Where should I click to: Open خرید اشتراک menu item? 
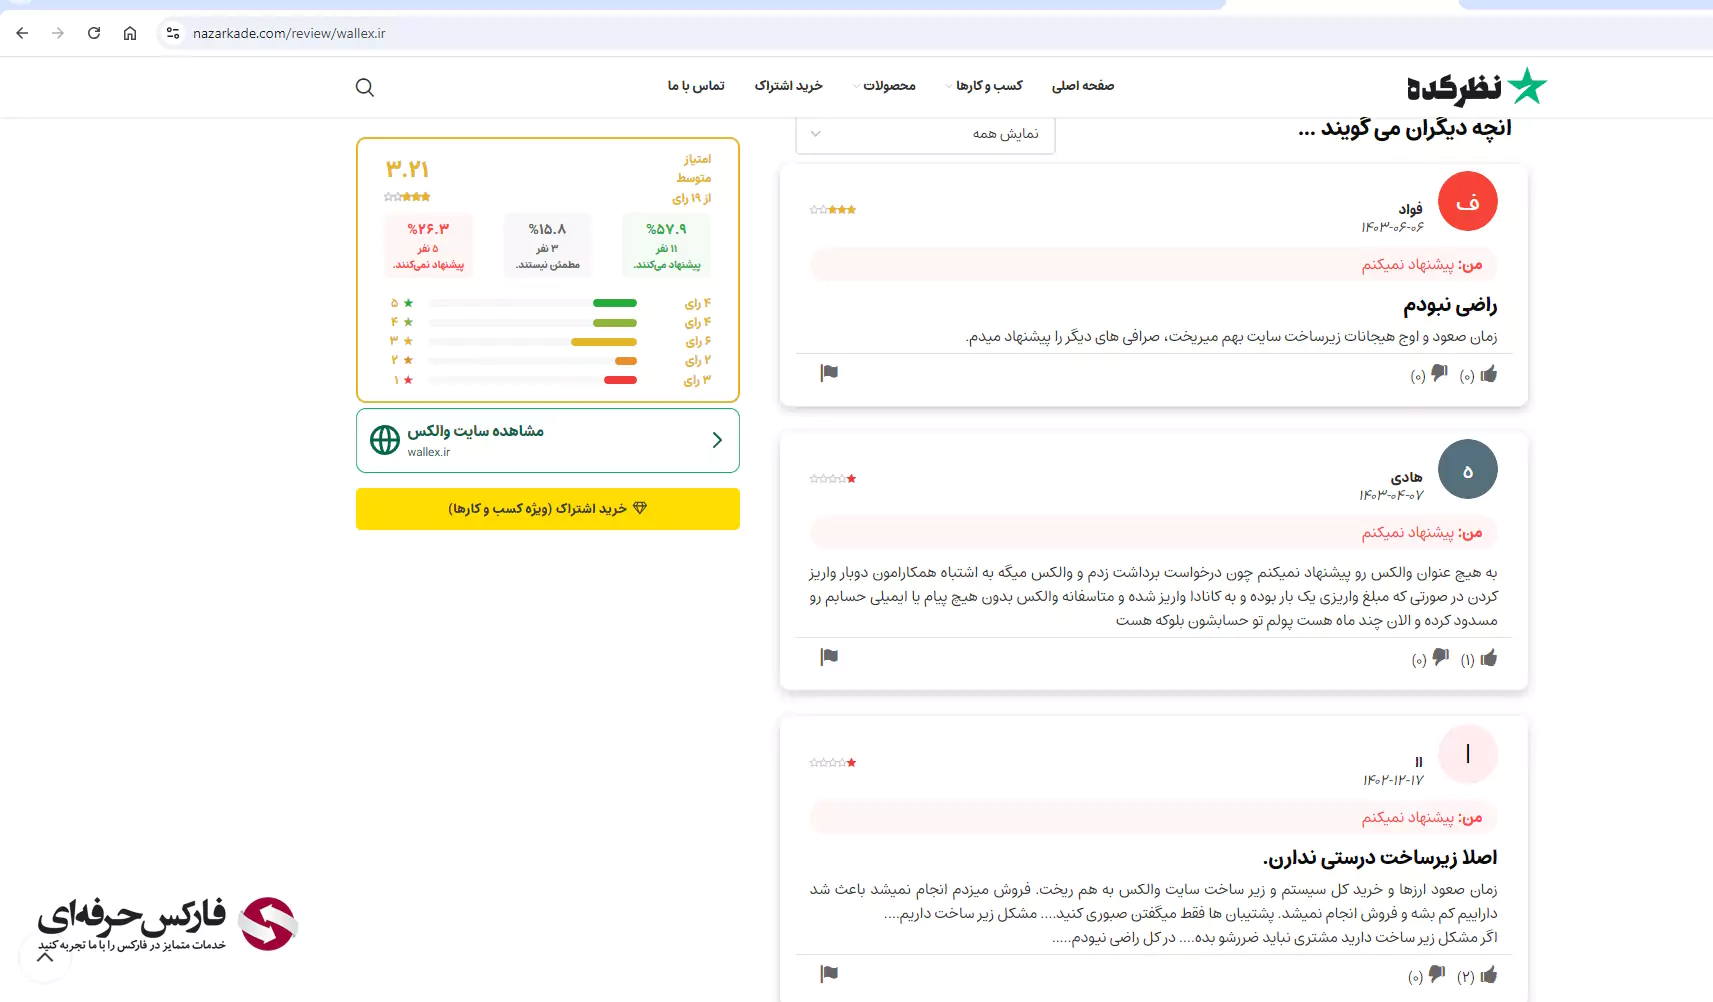tap(789, 86)
